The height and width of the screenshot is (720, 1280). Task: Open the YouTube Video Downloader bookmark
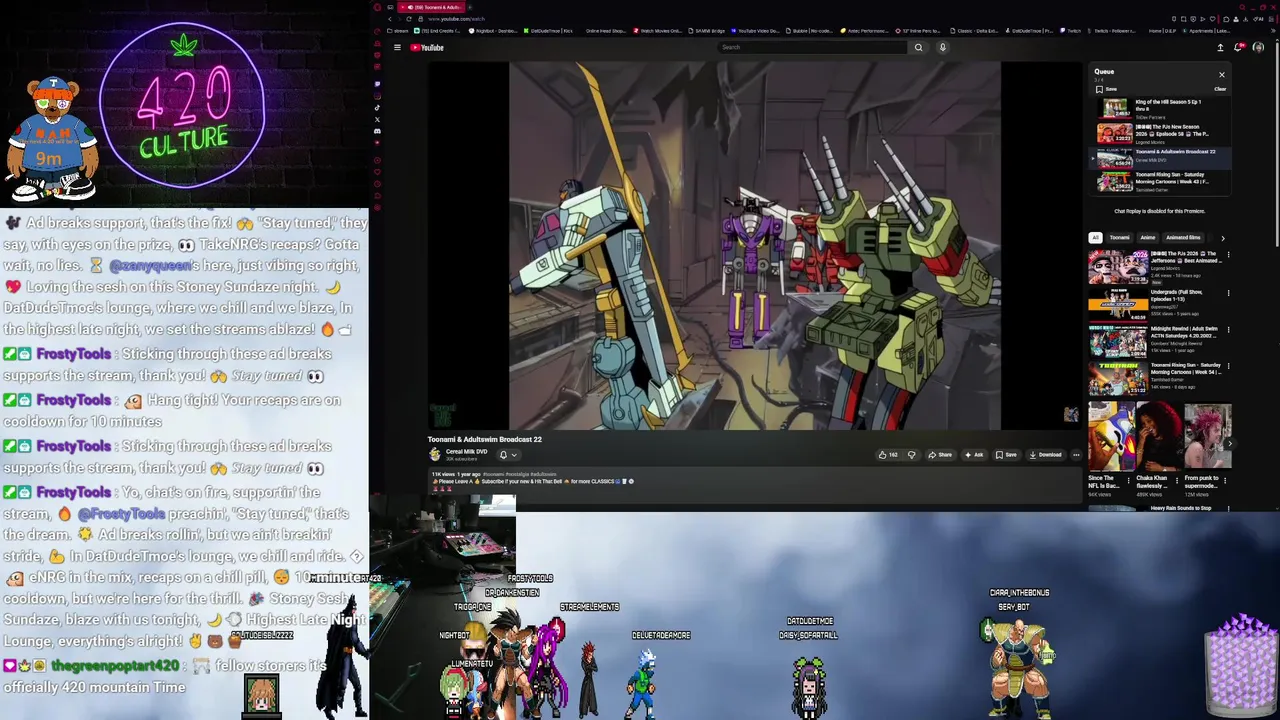[756, 31]
